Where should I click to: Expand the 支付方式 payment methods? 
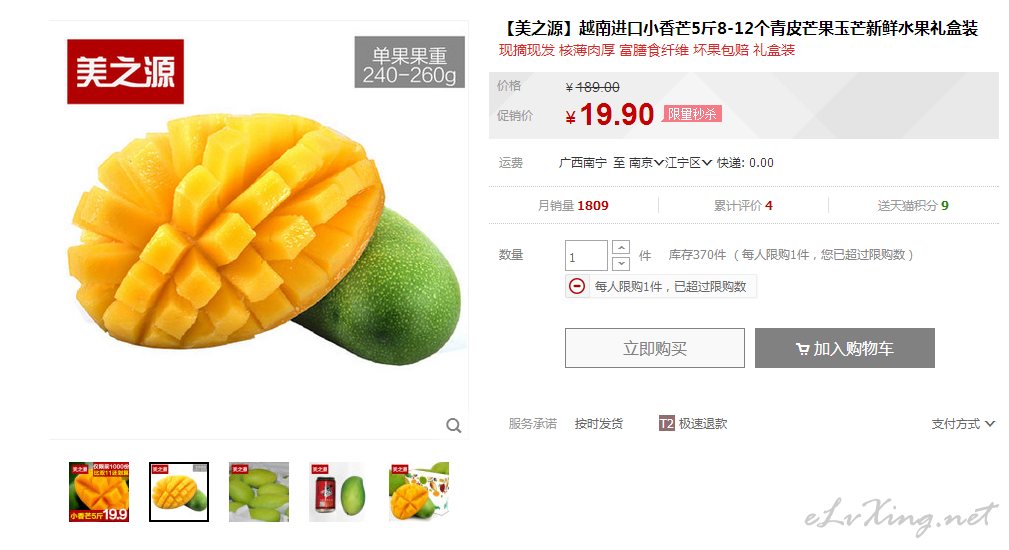[x=963, y=424]
